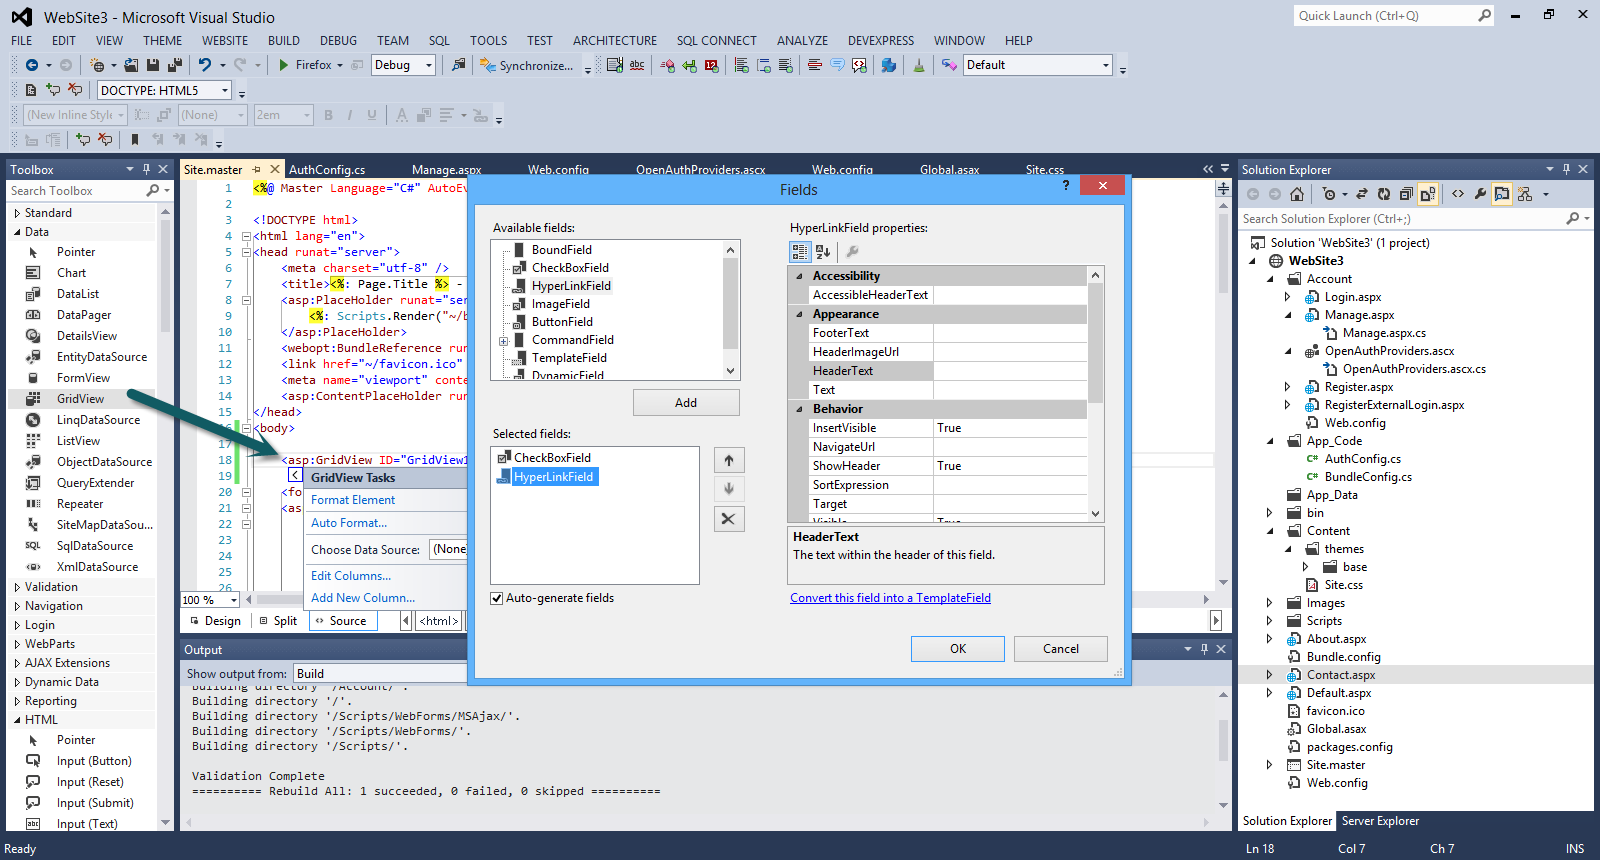Sort the properties grid alphabetically

pos(823,252)
